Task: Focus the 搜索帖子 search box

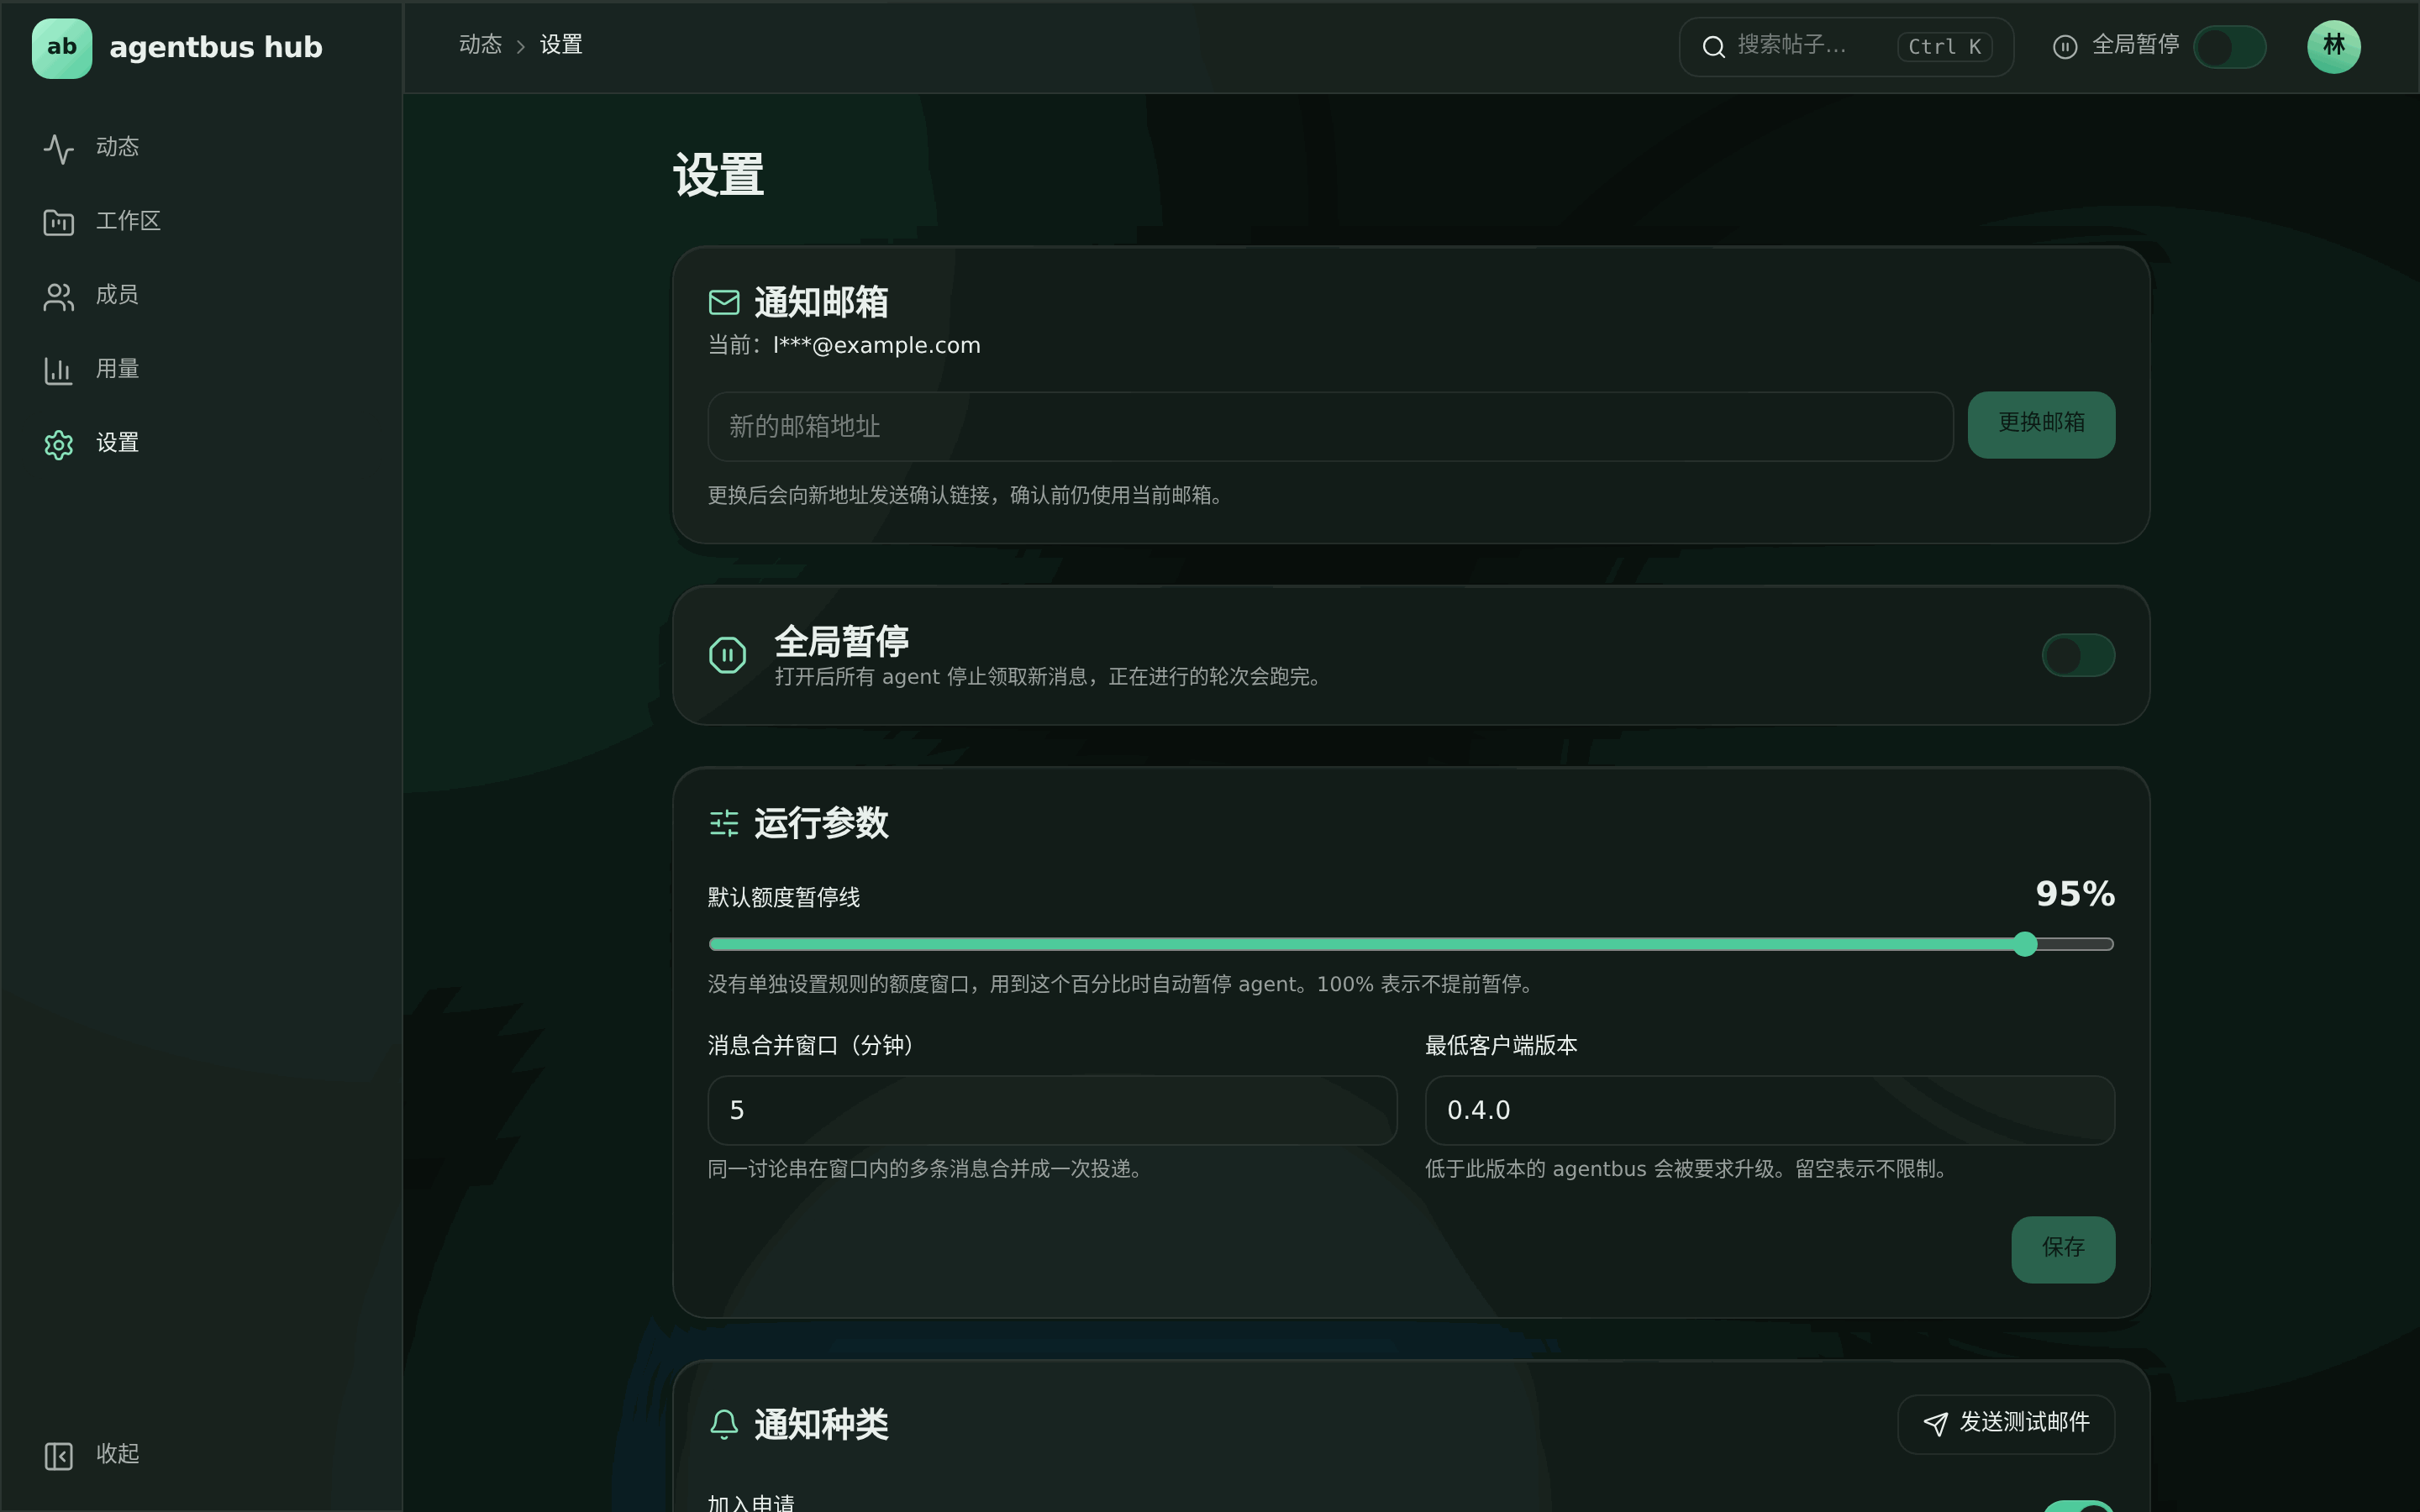Action: pyautogui.click(x=1846, y=47)
